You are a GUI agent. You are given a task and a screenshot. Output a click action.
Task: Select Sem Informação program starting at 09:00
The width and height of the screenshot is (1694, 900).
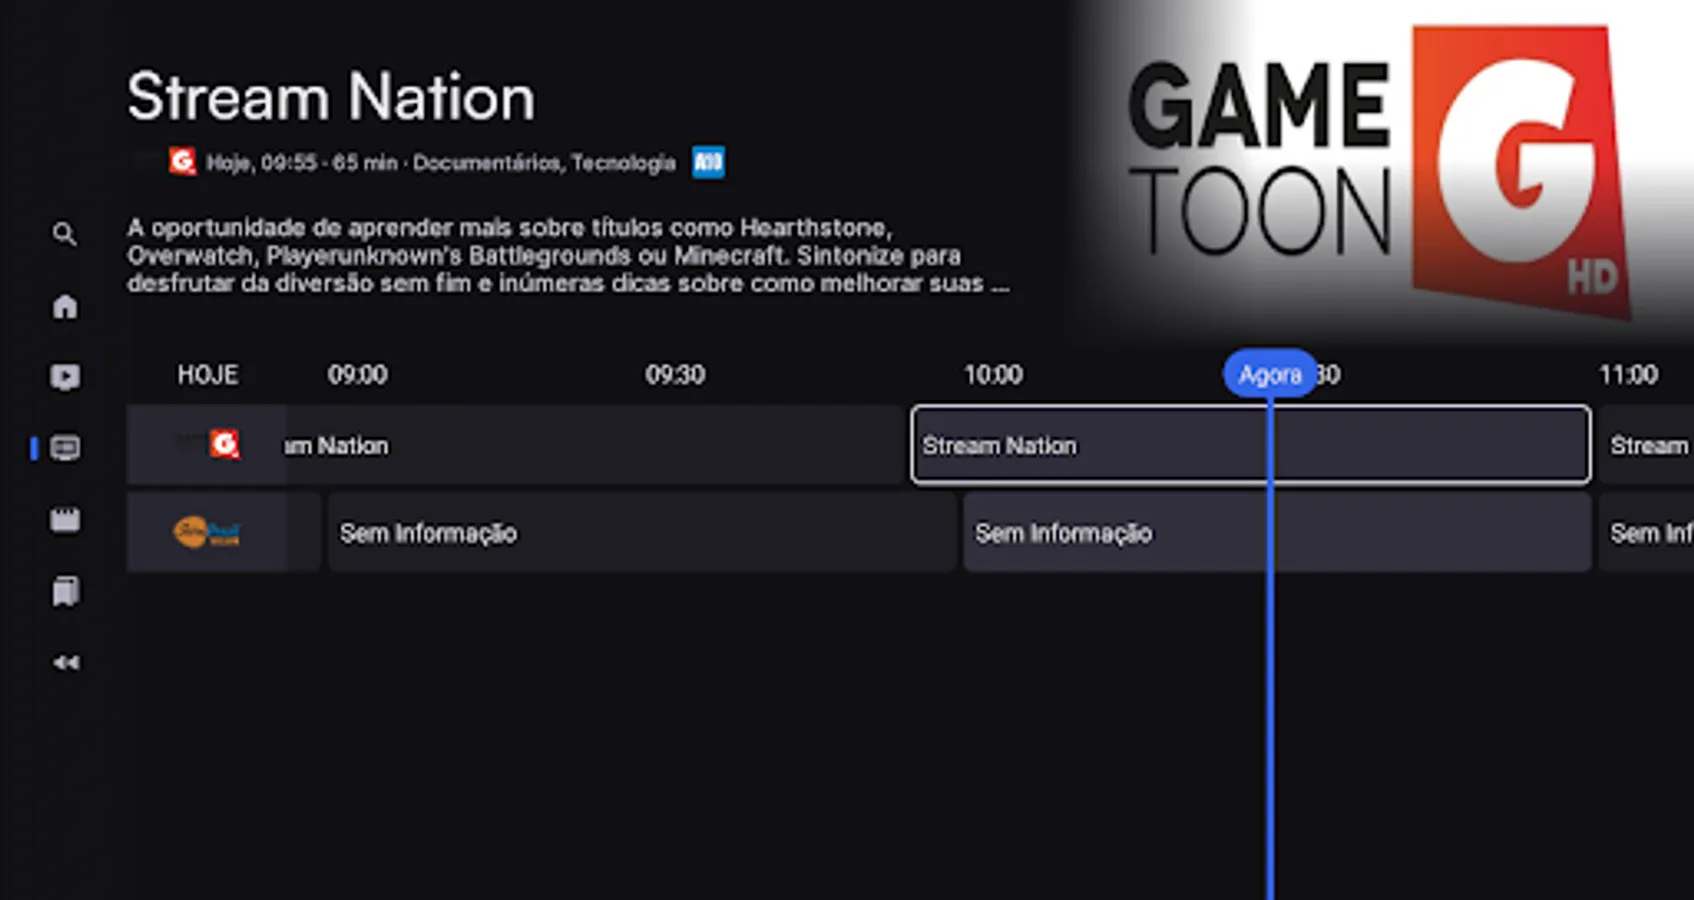coord(642,532)
